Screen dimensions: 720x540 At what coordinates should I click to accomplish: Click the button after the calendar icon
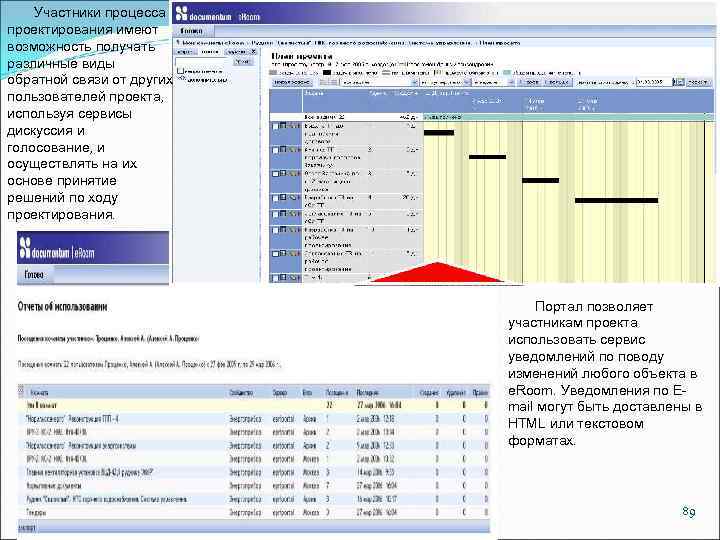click(x=698, y=82)
